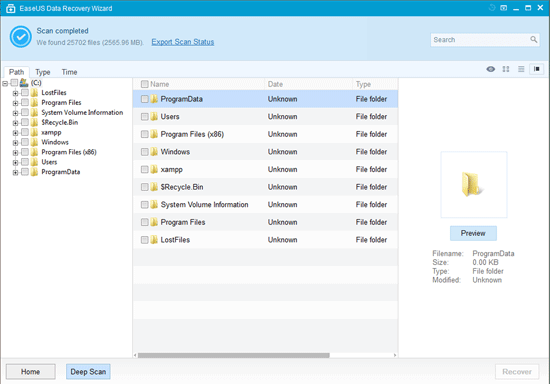Image resolution: width=550 pixels, height=385 pixels.
Task: Click the System Volume Information folder icon in tree
Action: tap(34, 112)
